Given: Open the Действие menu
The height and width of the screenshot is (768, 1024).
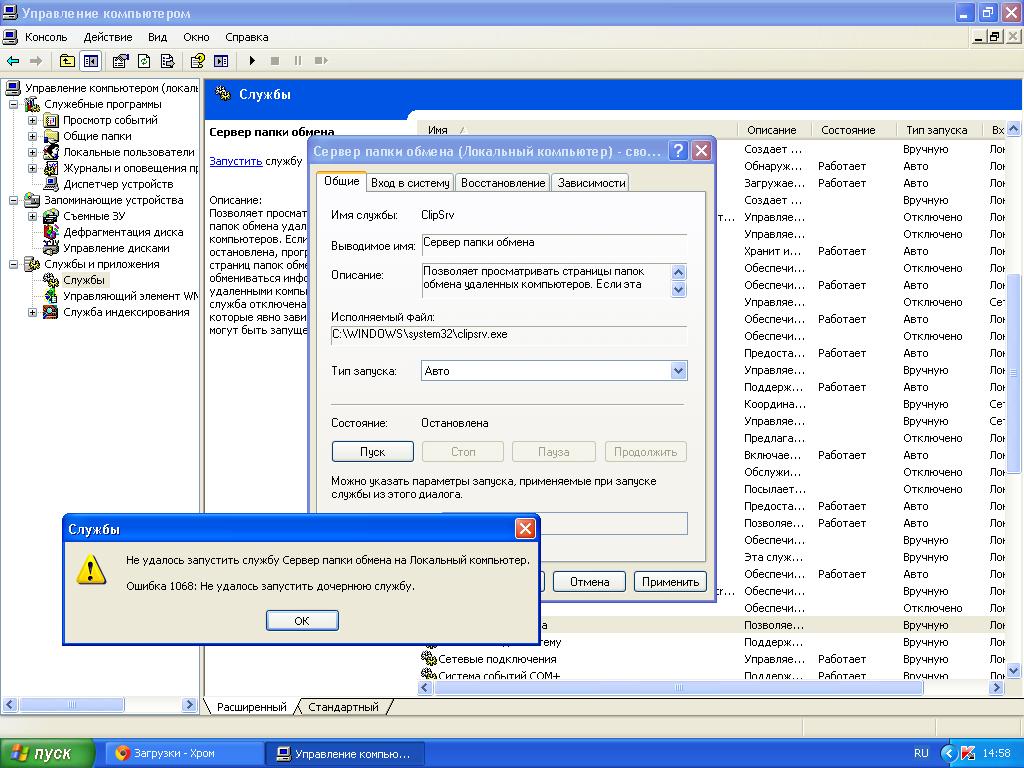Looking at the screenshot, I should pos(108,37).
